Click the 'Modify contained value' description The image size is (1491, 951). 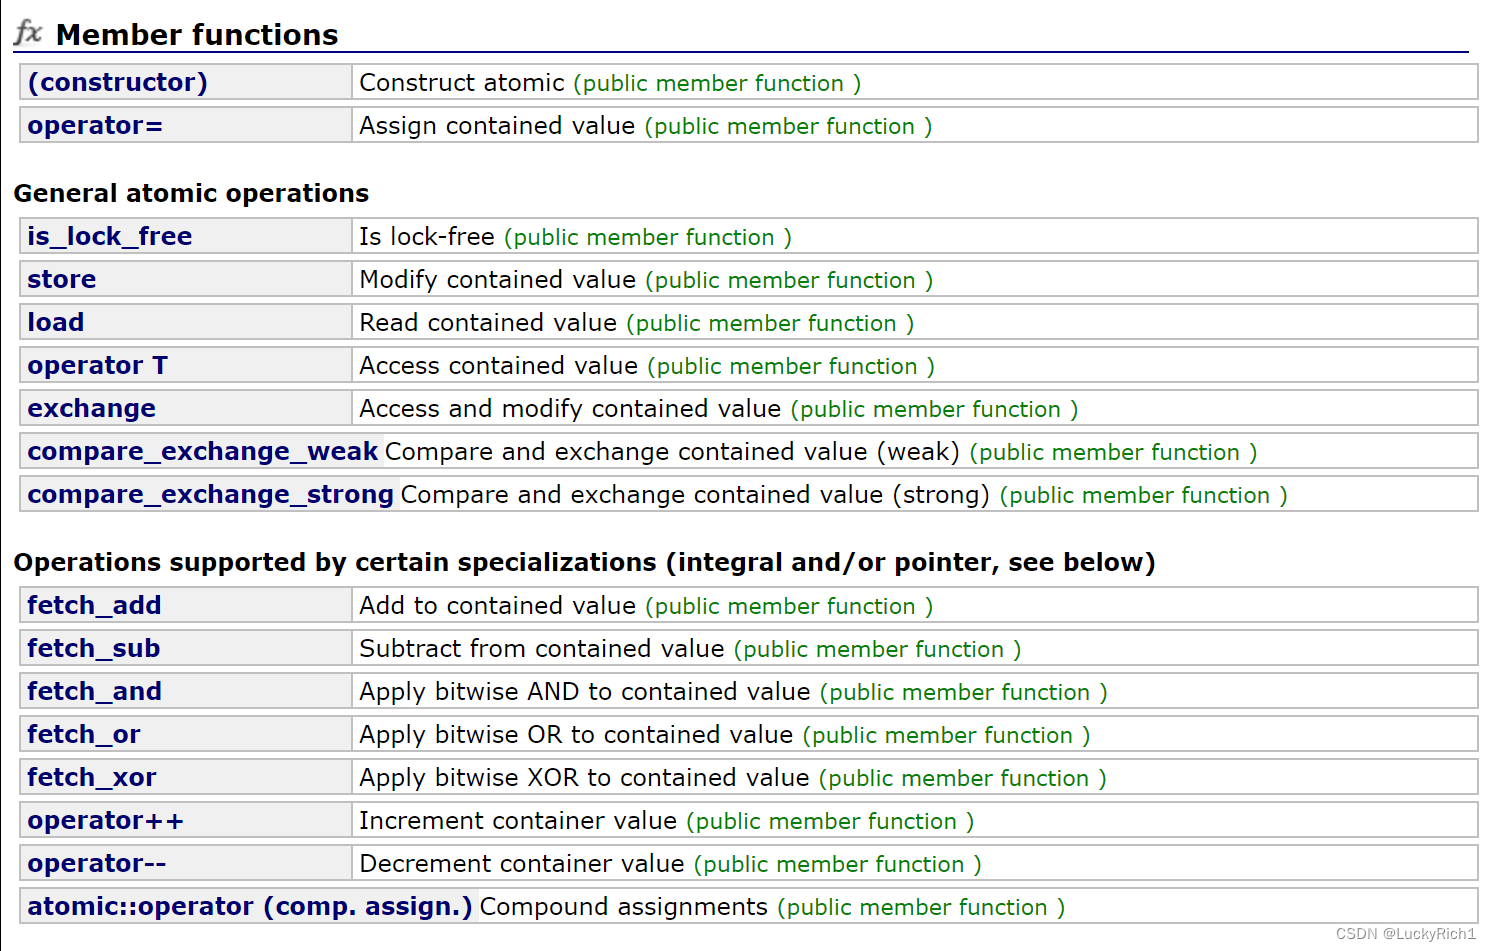[x=498, y=279]
